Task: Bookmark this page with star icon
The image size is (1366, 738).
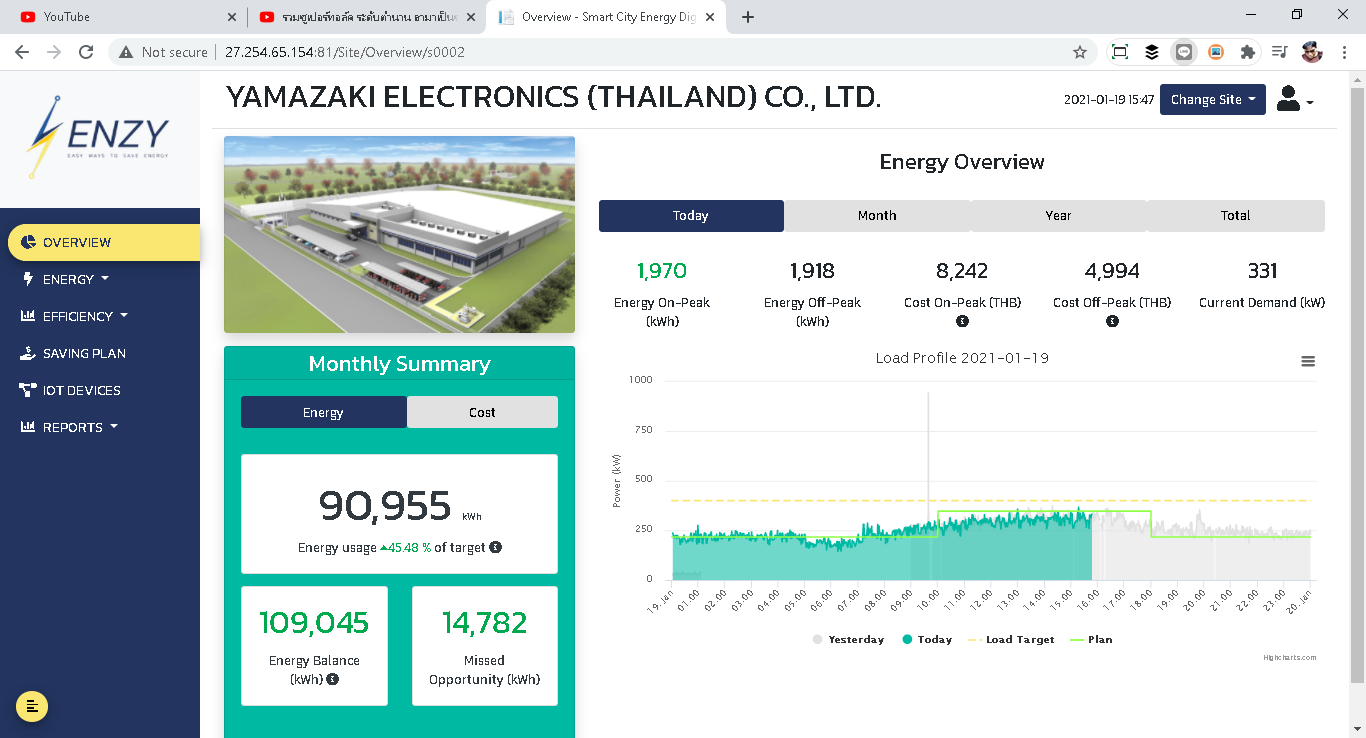Action: [1080, 52]
